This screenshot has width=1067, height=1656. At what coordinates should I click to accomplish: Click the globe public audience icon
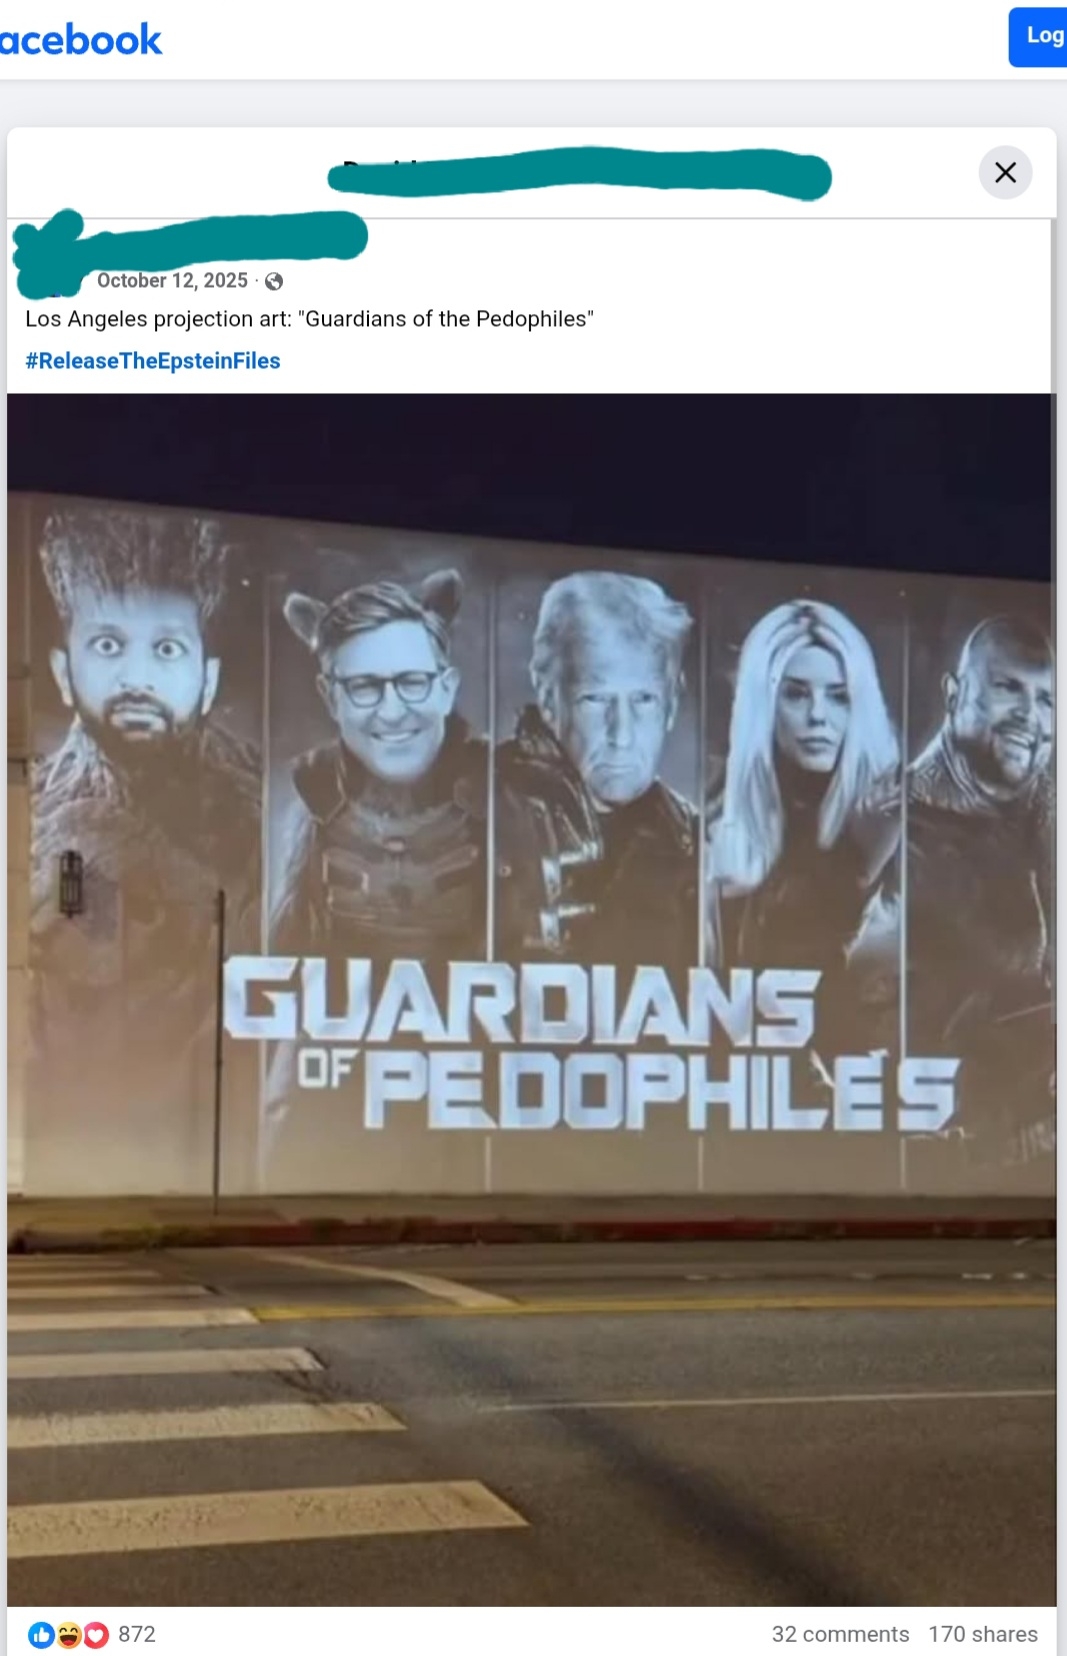(274, 282)
